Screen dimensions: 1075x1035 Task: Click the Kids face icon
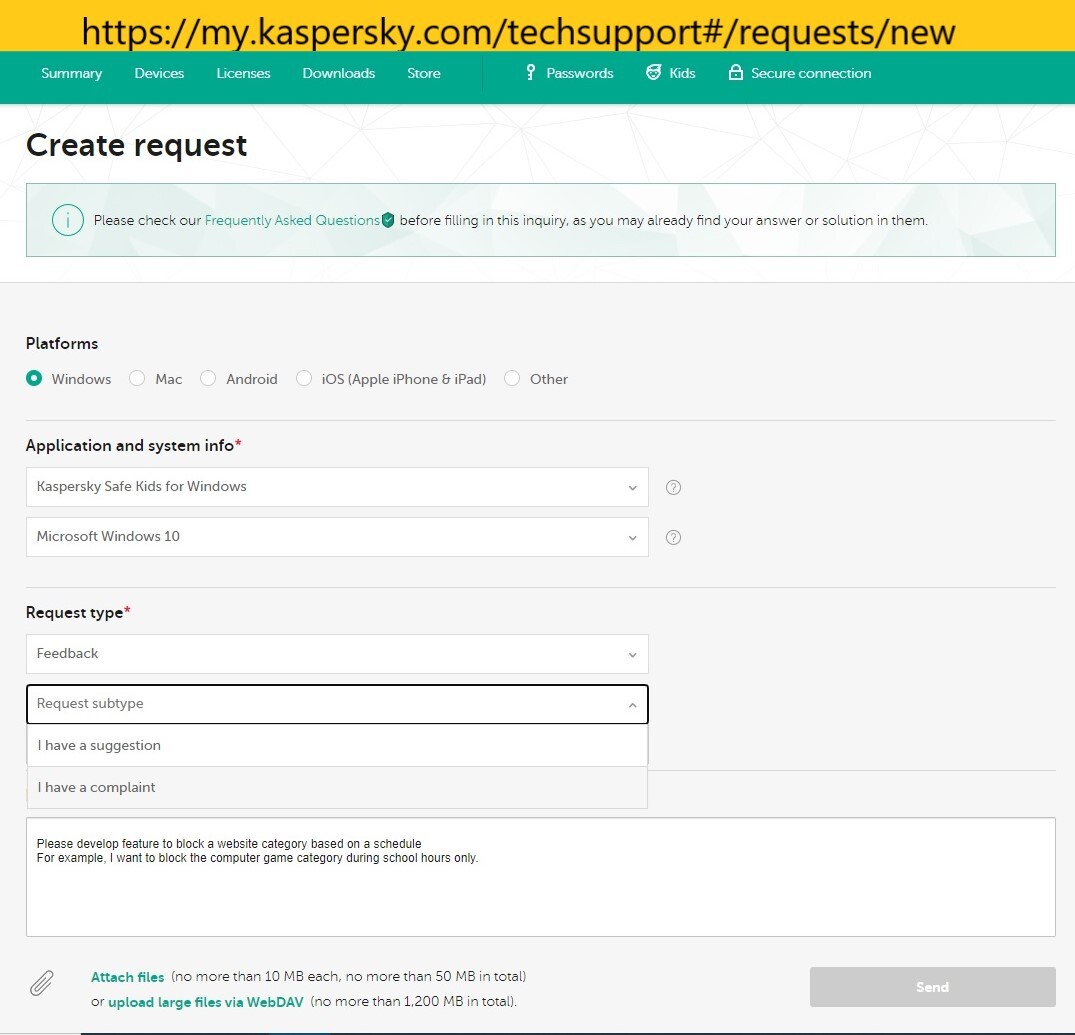(x=654, y=73)
